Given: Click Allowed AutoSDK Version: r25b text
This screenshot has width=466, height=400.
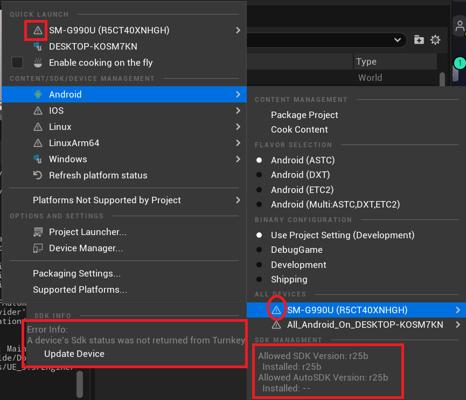Looking at the screenshot, I should point(323,378).
